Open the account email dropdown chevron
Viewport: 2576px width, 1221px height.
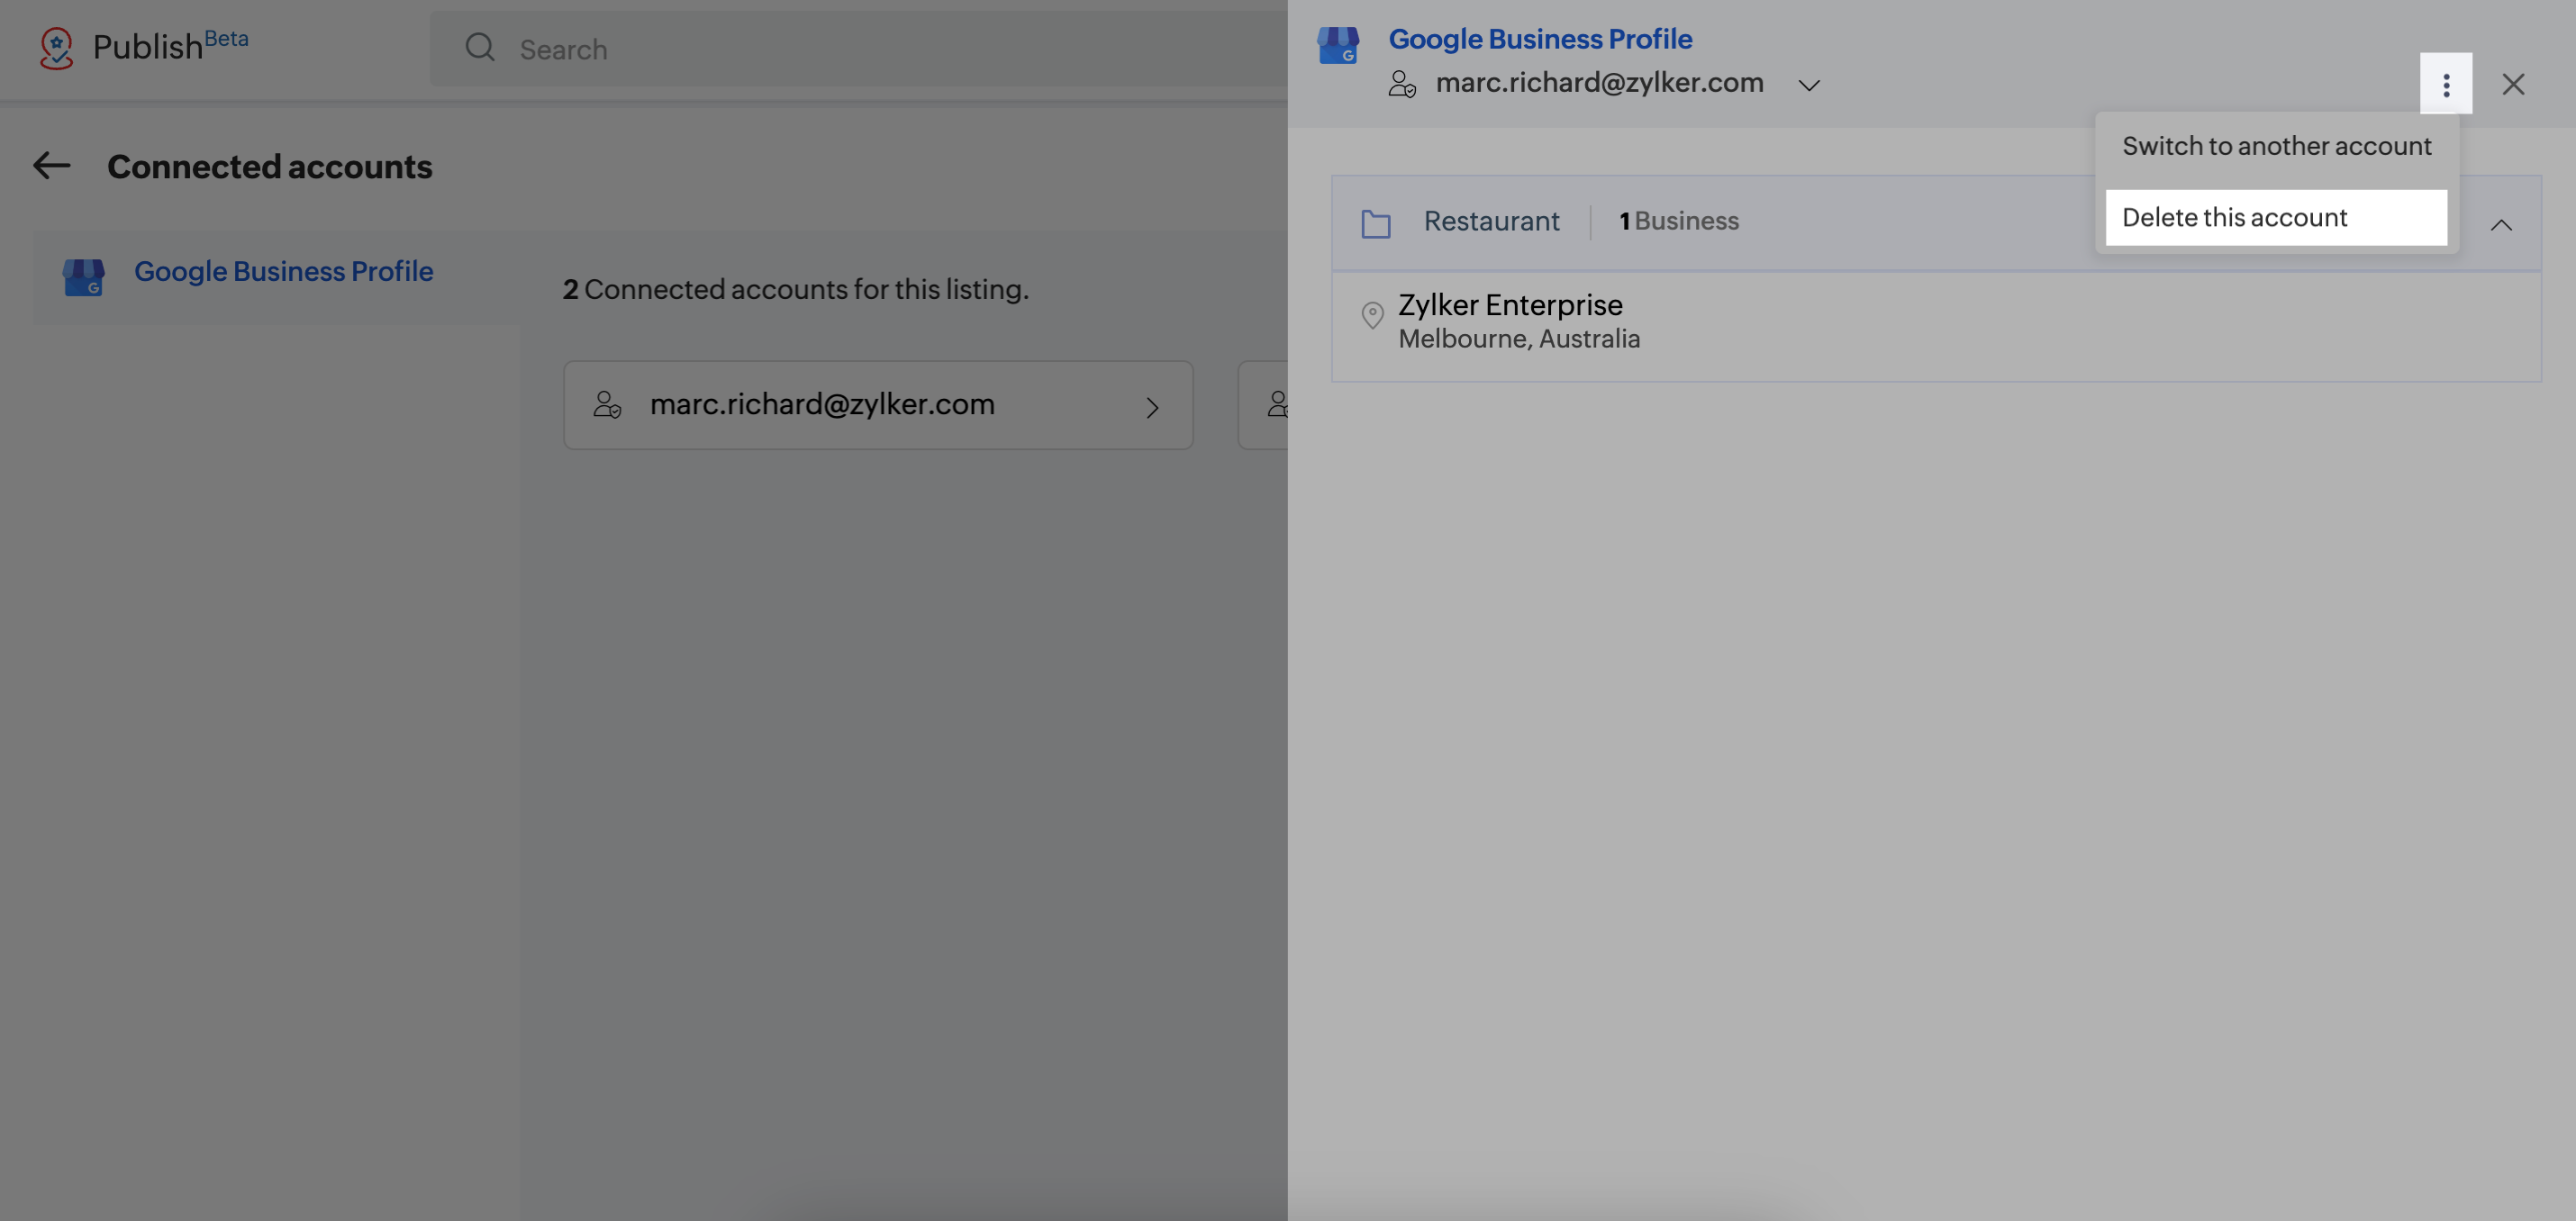coord(1809,85)
